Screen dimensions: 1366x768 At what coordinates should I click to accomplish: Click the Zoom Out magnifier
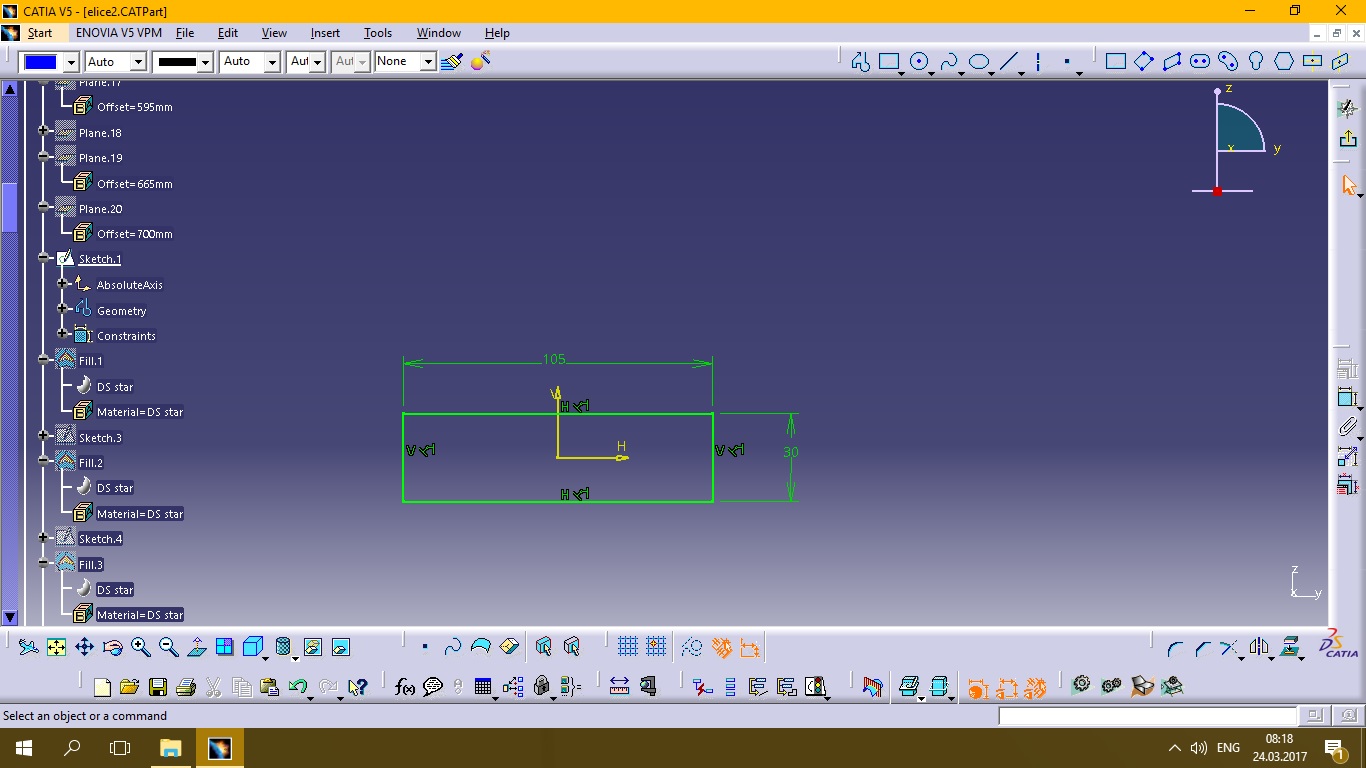tap(168, 647)
